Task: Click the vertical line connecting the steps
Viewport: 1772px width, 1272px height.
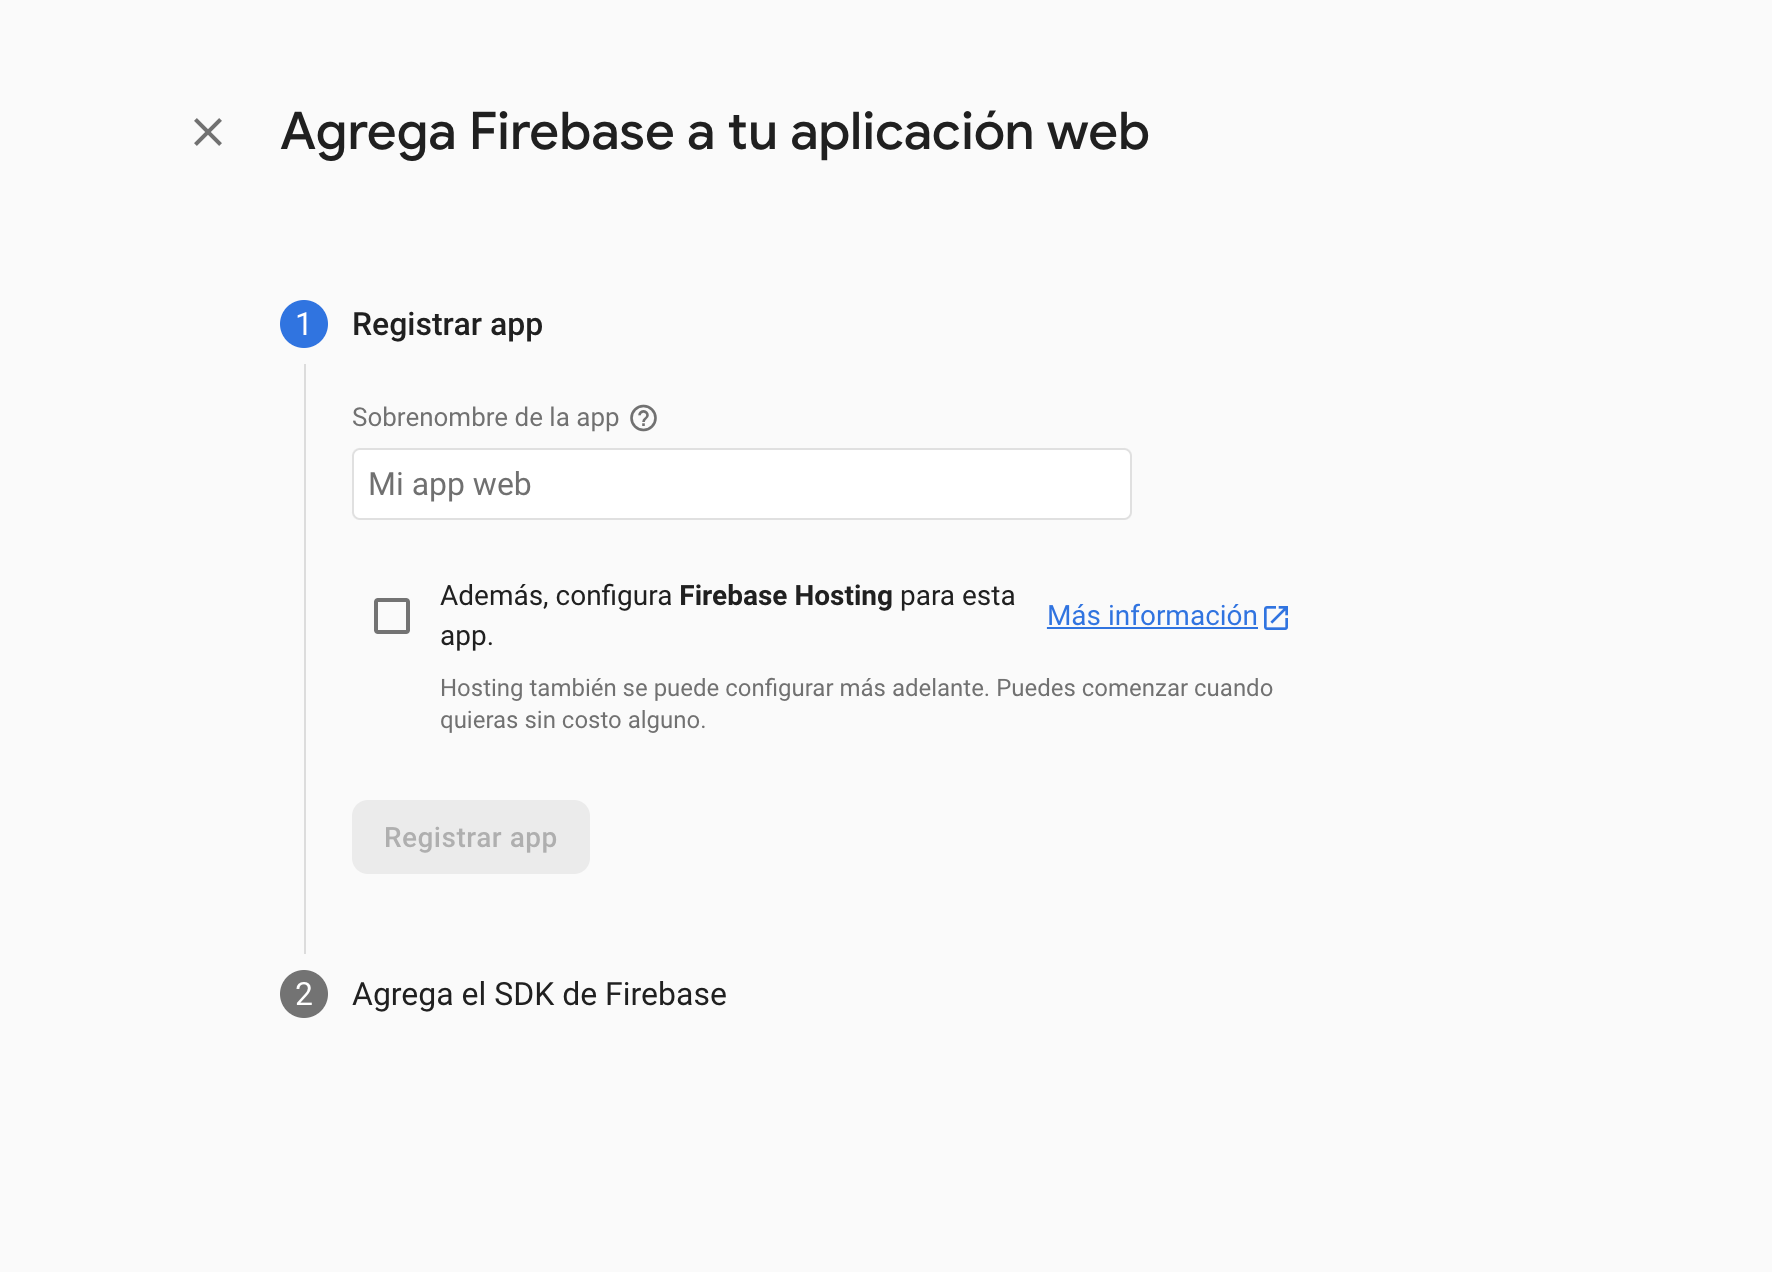Action: tap(305, 660)
